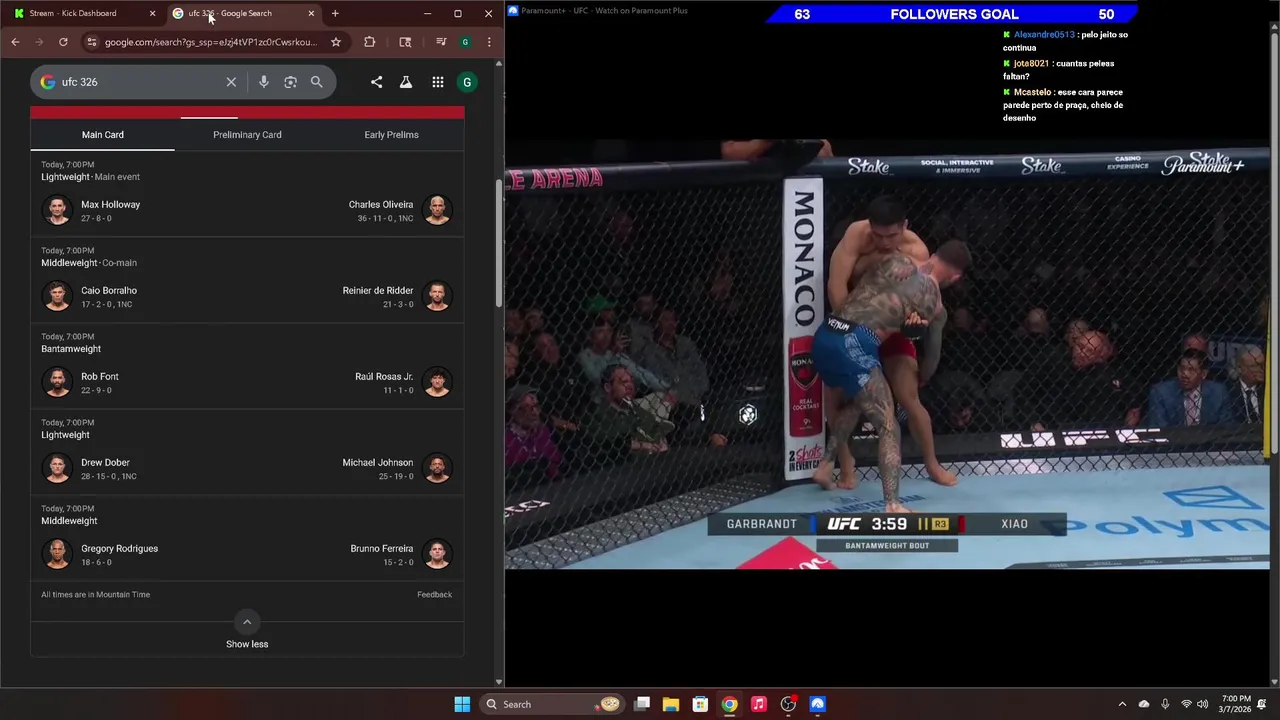Open Caio Borralho fighter link

[109, 291]
